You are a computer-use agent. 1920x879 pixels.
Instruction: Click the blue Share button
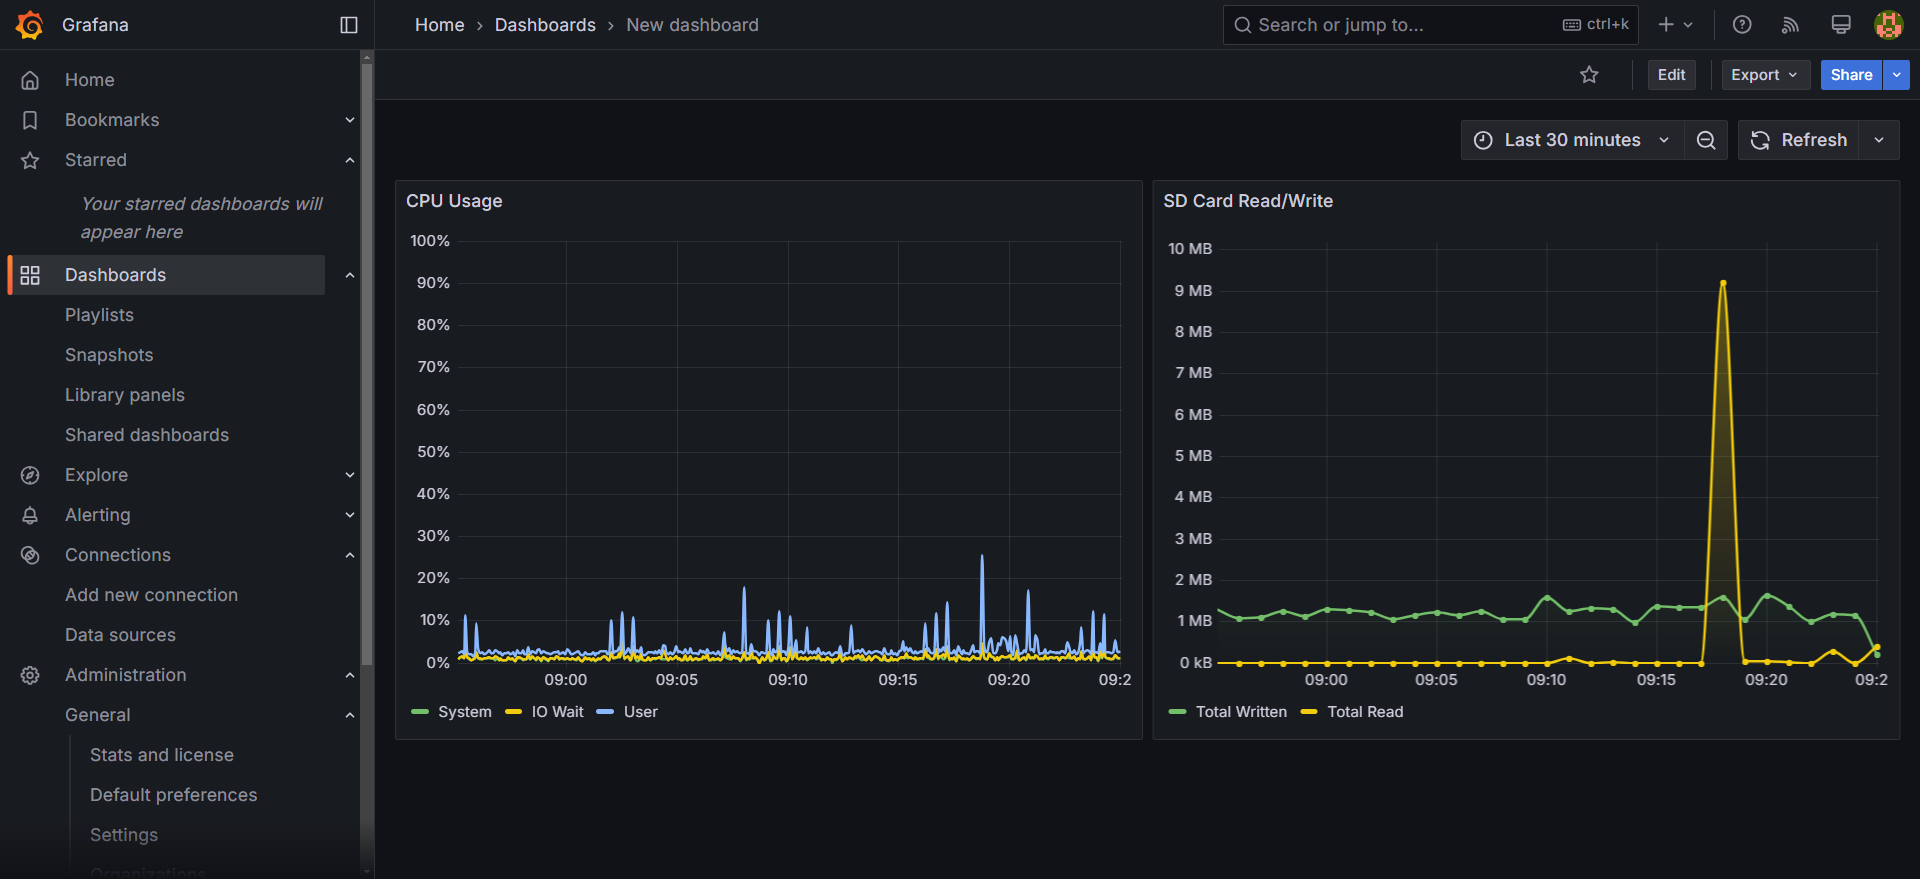(x=1851, y=75)
